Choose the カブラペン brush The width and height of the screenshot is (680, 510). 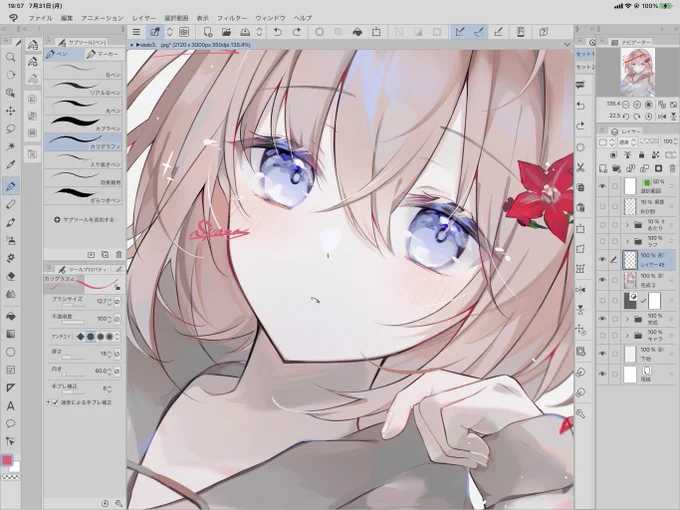tap(83, 124)
